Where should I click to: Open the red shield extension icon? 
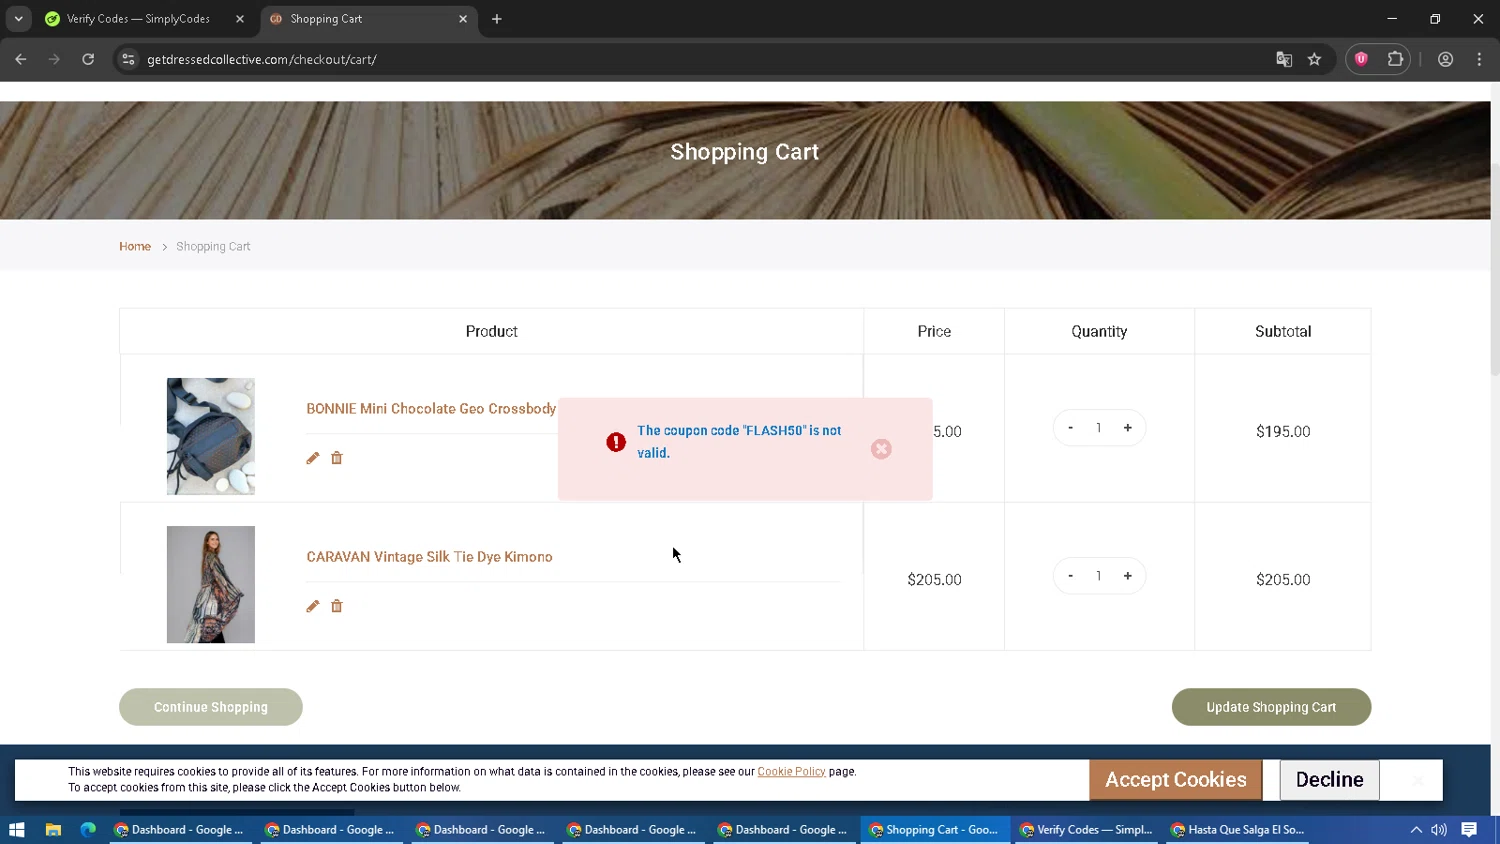tap(1361, 60)
